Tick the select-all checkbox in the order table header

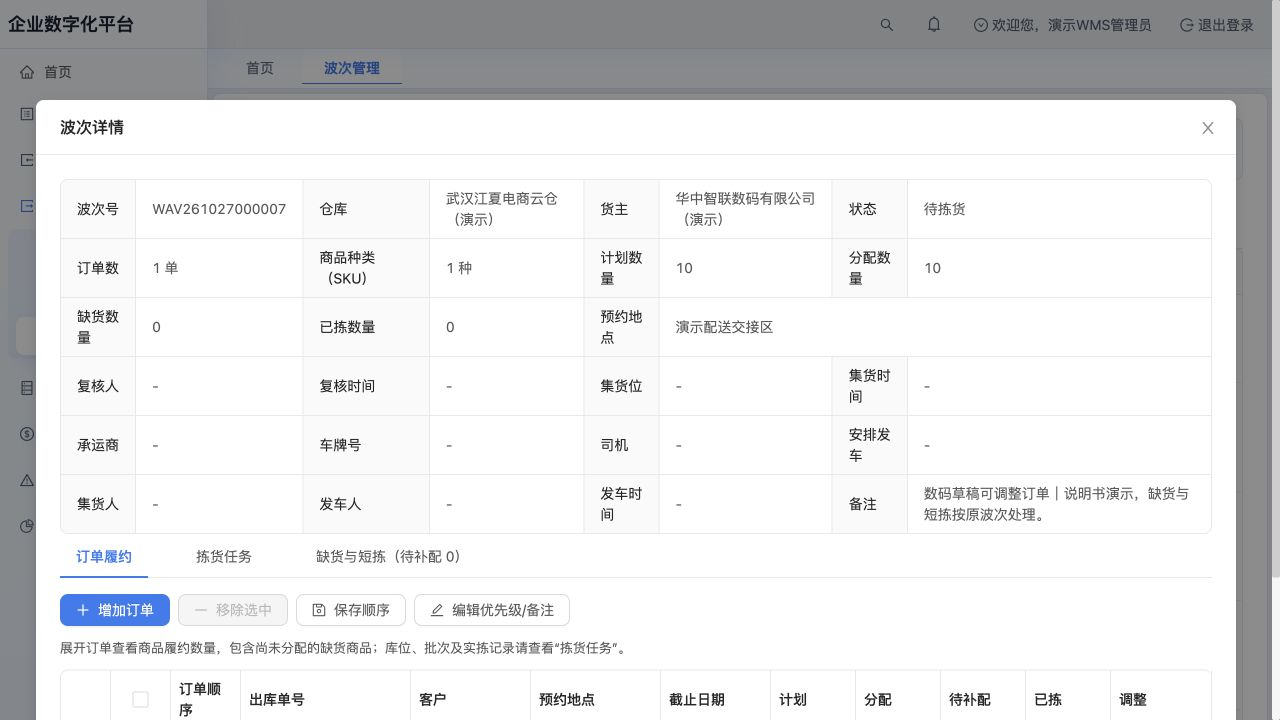coord(140,700)
